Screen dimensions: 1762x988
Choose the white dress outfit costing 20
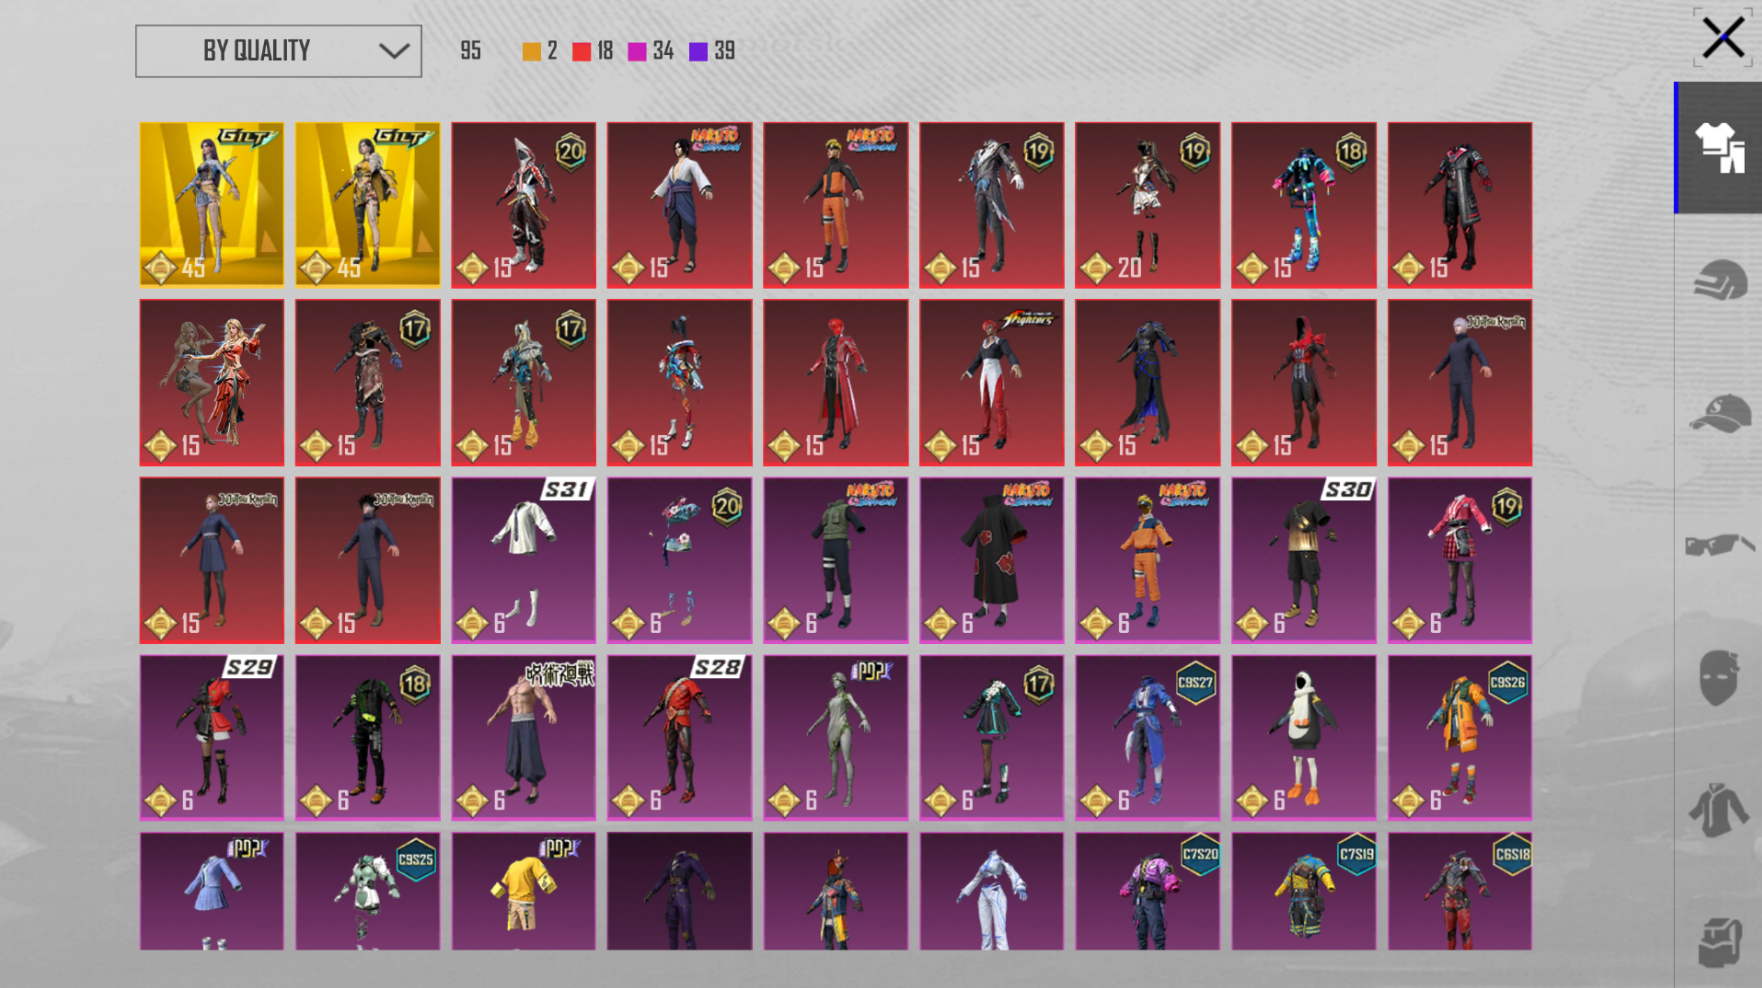(x=1148, y=205)
